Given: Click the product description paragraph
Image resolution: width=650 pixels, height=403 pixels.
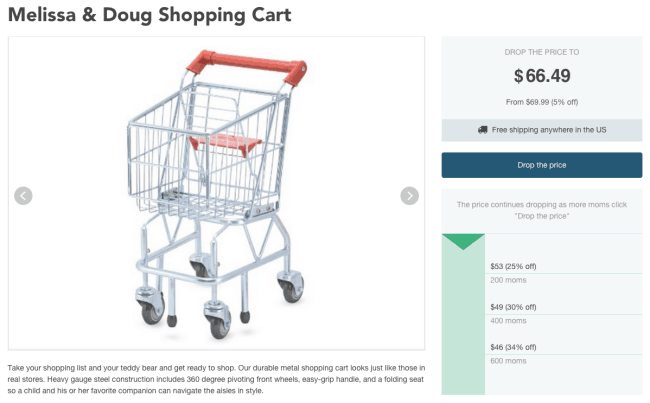Looking at the screenshot, I should pyautogui.click(x=216, y=379).
